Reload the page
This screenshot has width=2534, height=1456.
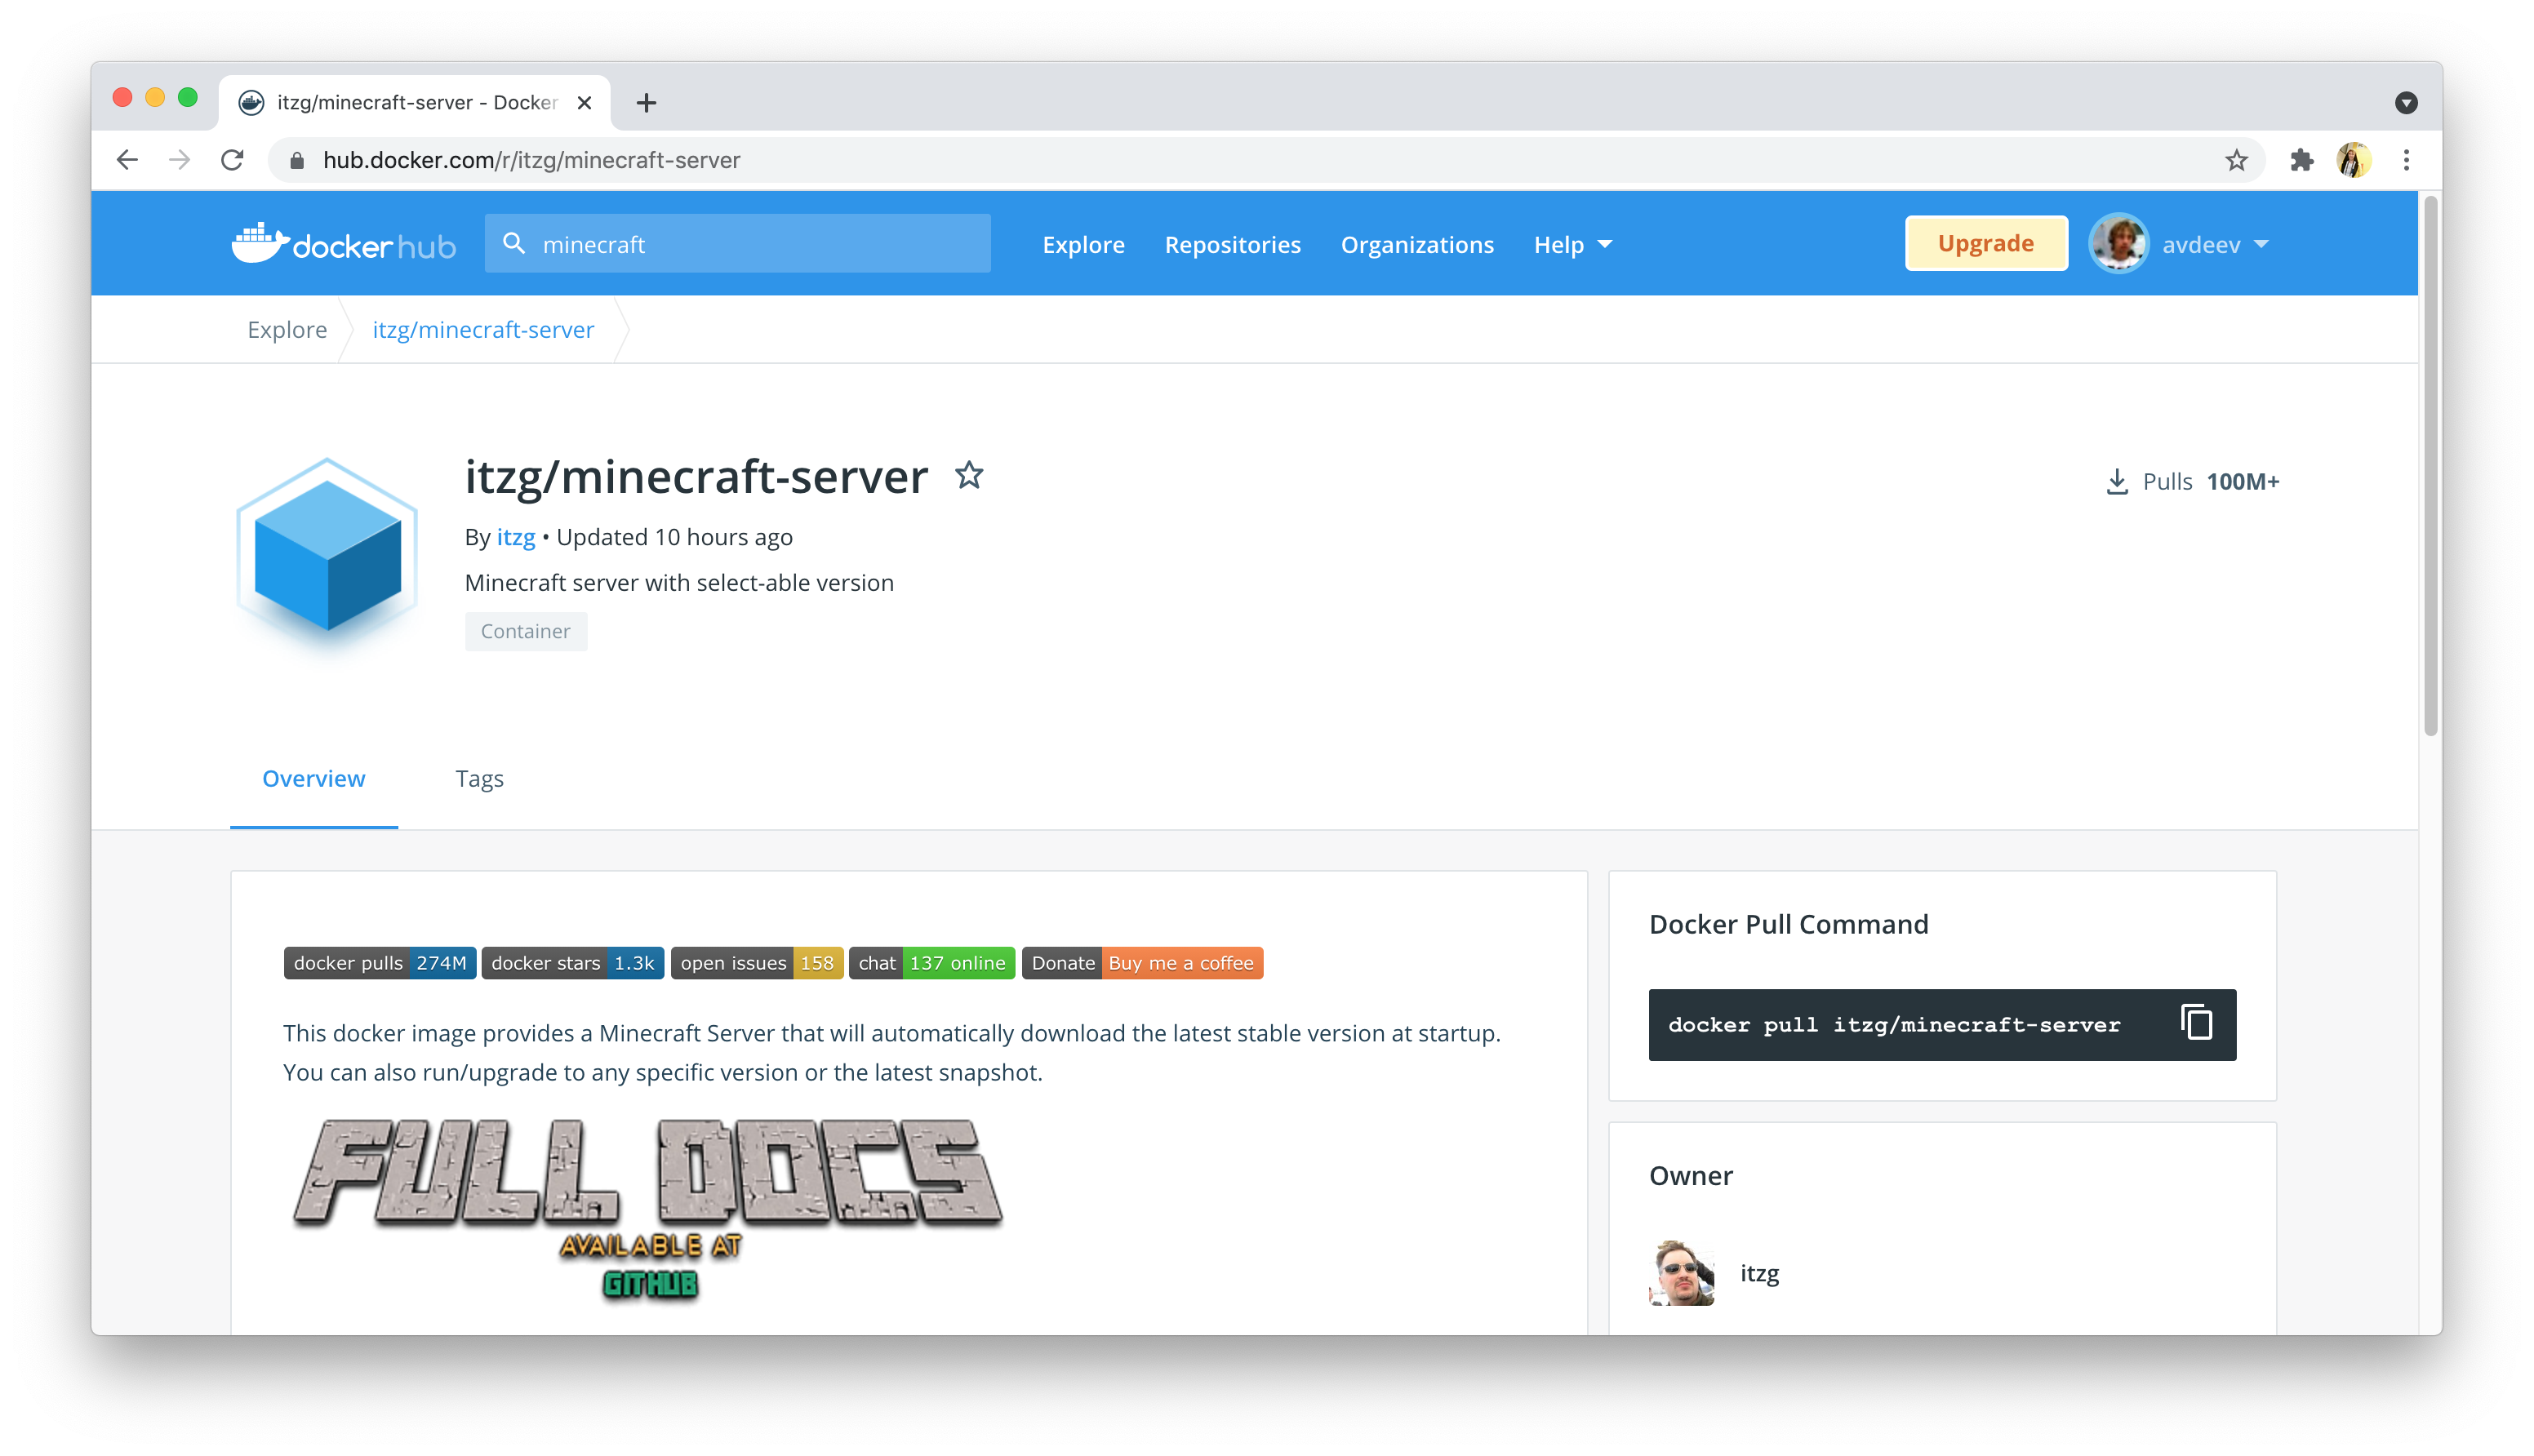232,160
